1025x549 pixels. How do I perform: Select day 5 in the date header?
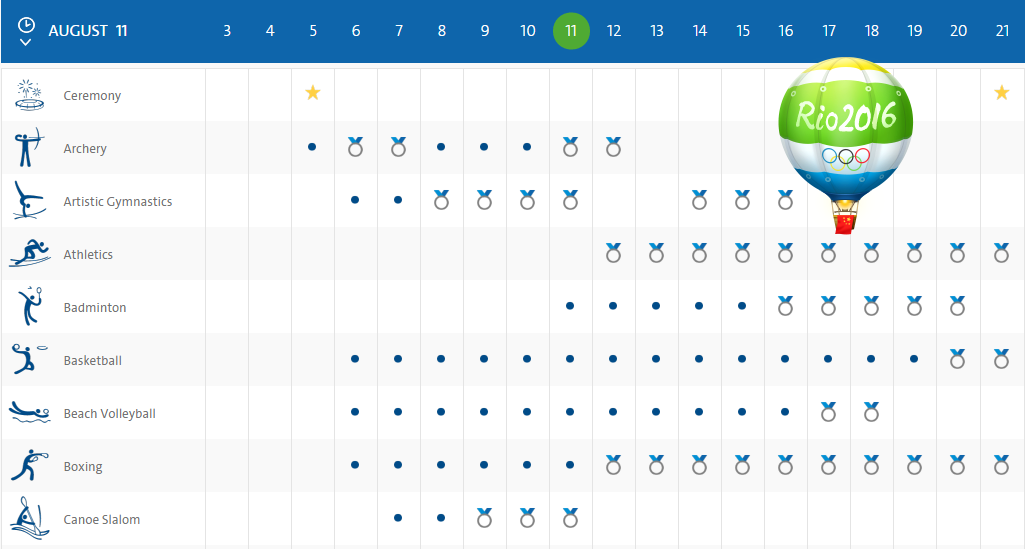click(313, 31)
